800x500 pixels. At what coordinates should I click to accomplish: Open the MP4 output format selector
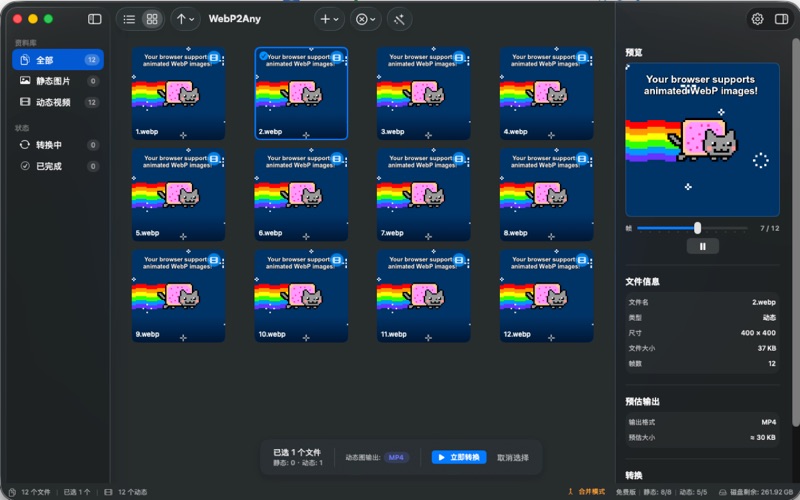(x=396, y=457)
